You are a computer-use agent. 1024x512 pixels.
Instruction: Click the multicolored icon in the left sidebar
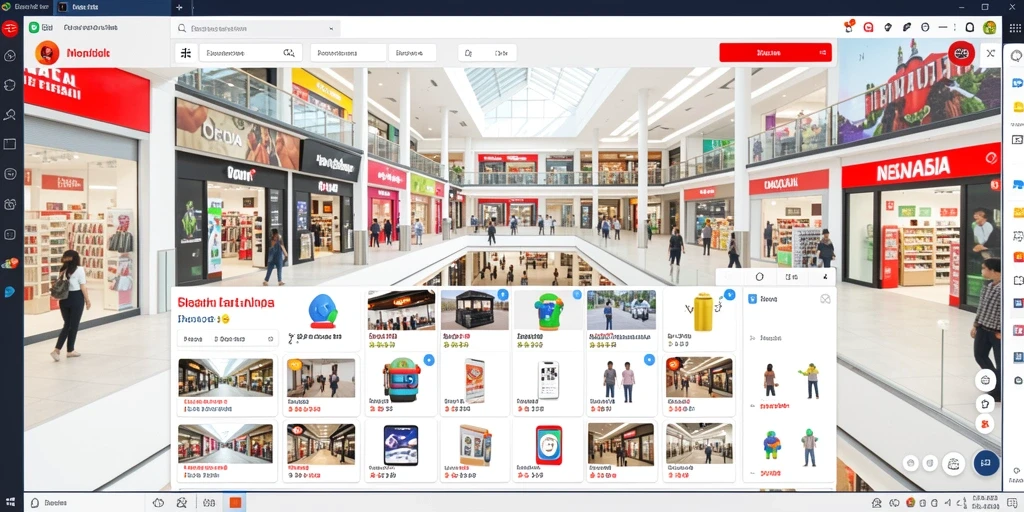coord(10,263)
